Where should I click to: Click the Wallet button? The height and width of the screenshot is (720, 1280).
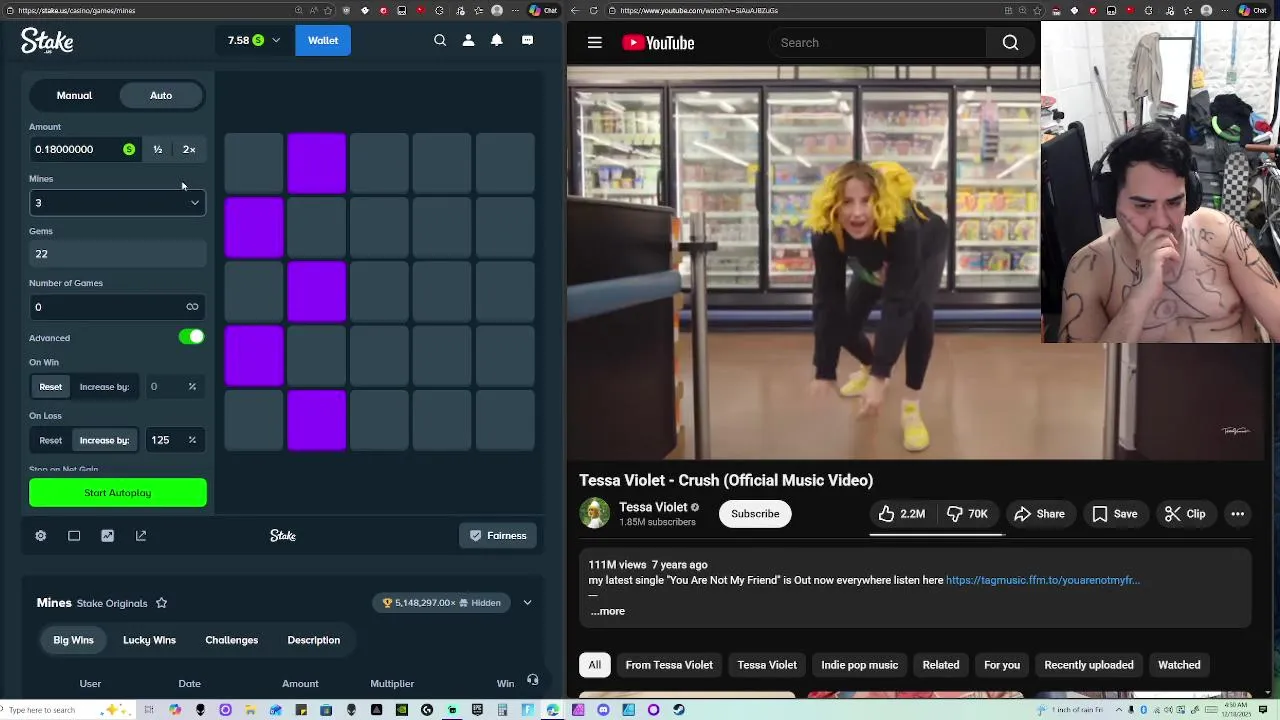click(323, 40)
